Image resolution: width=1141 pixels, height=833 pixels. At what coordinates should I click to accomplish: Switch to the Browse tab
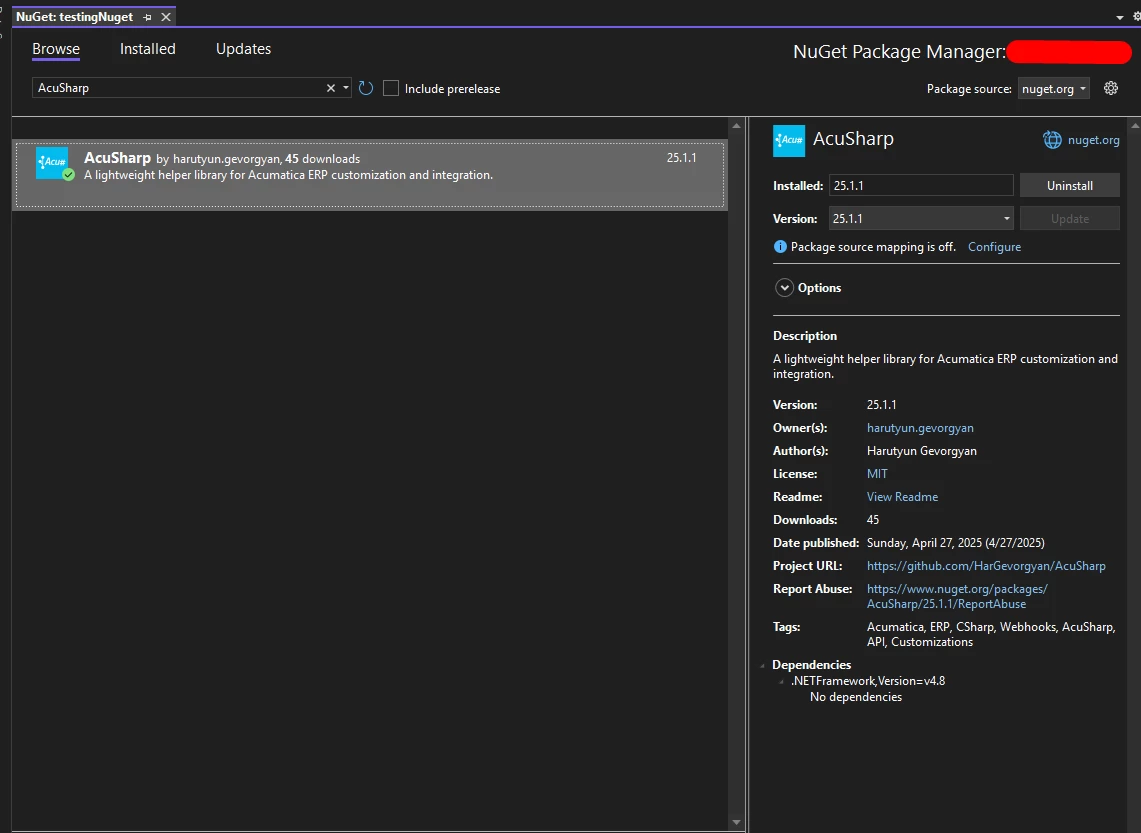[56, 49]
